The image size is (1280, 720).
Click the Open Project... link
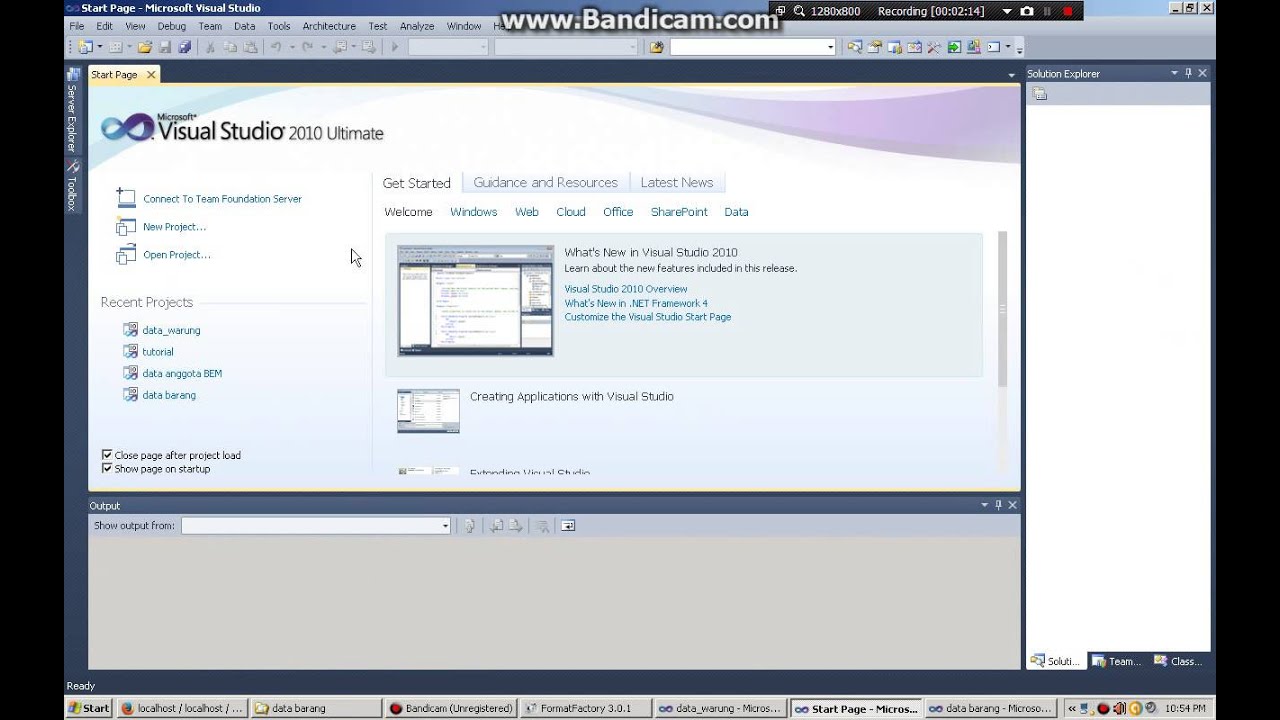[177, 255]
